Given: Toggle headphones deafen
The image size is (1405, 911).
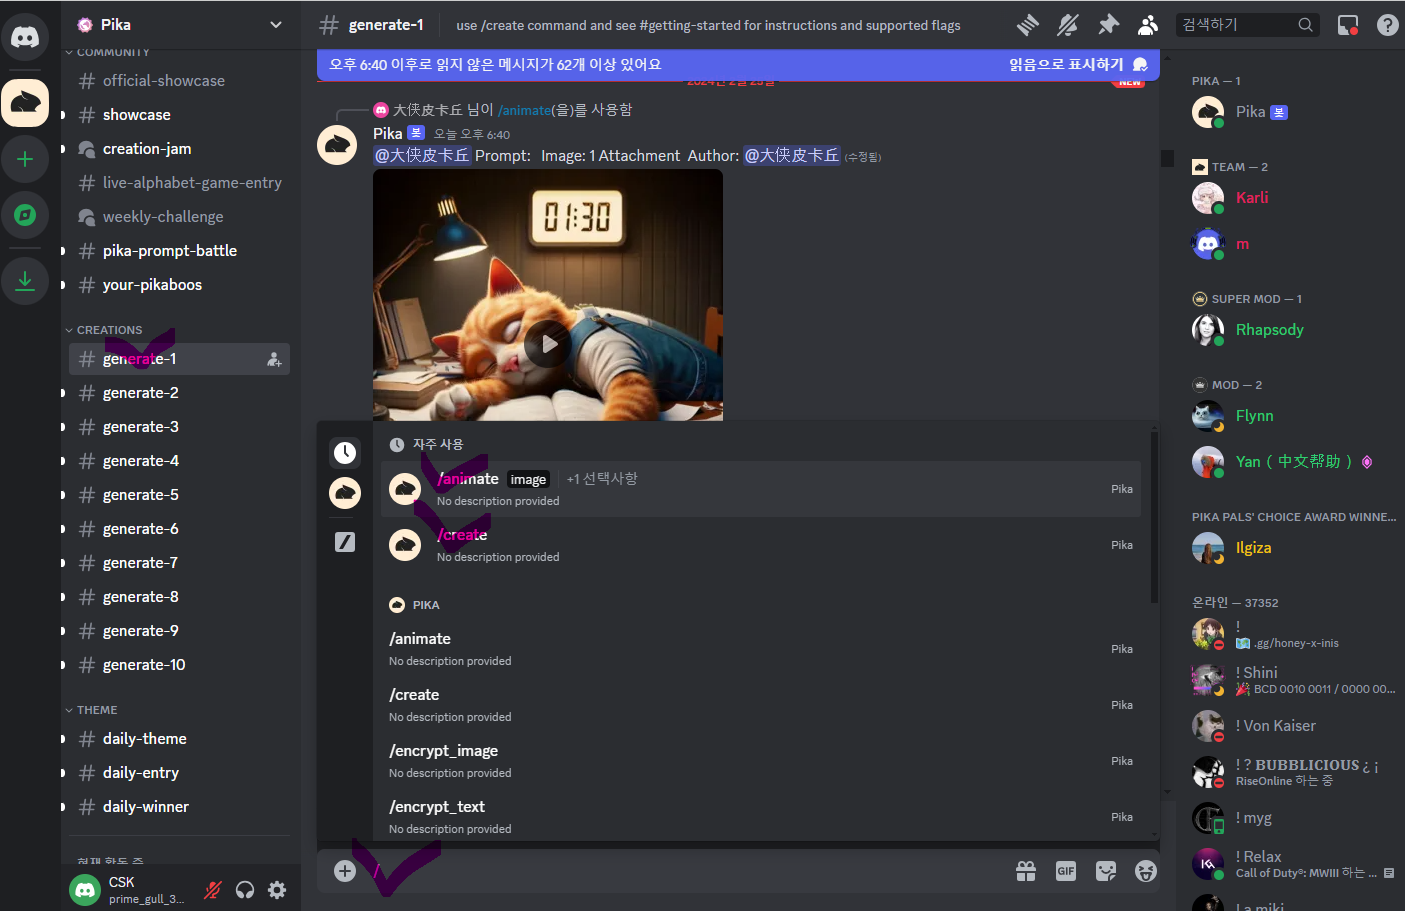Looking at the screenshot, I should [x=245, y=890].
